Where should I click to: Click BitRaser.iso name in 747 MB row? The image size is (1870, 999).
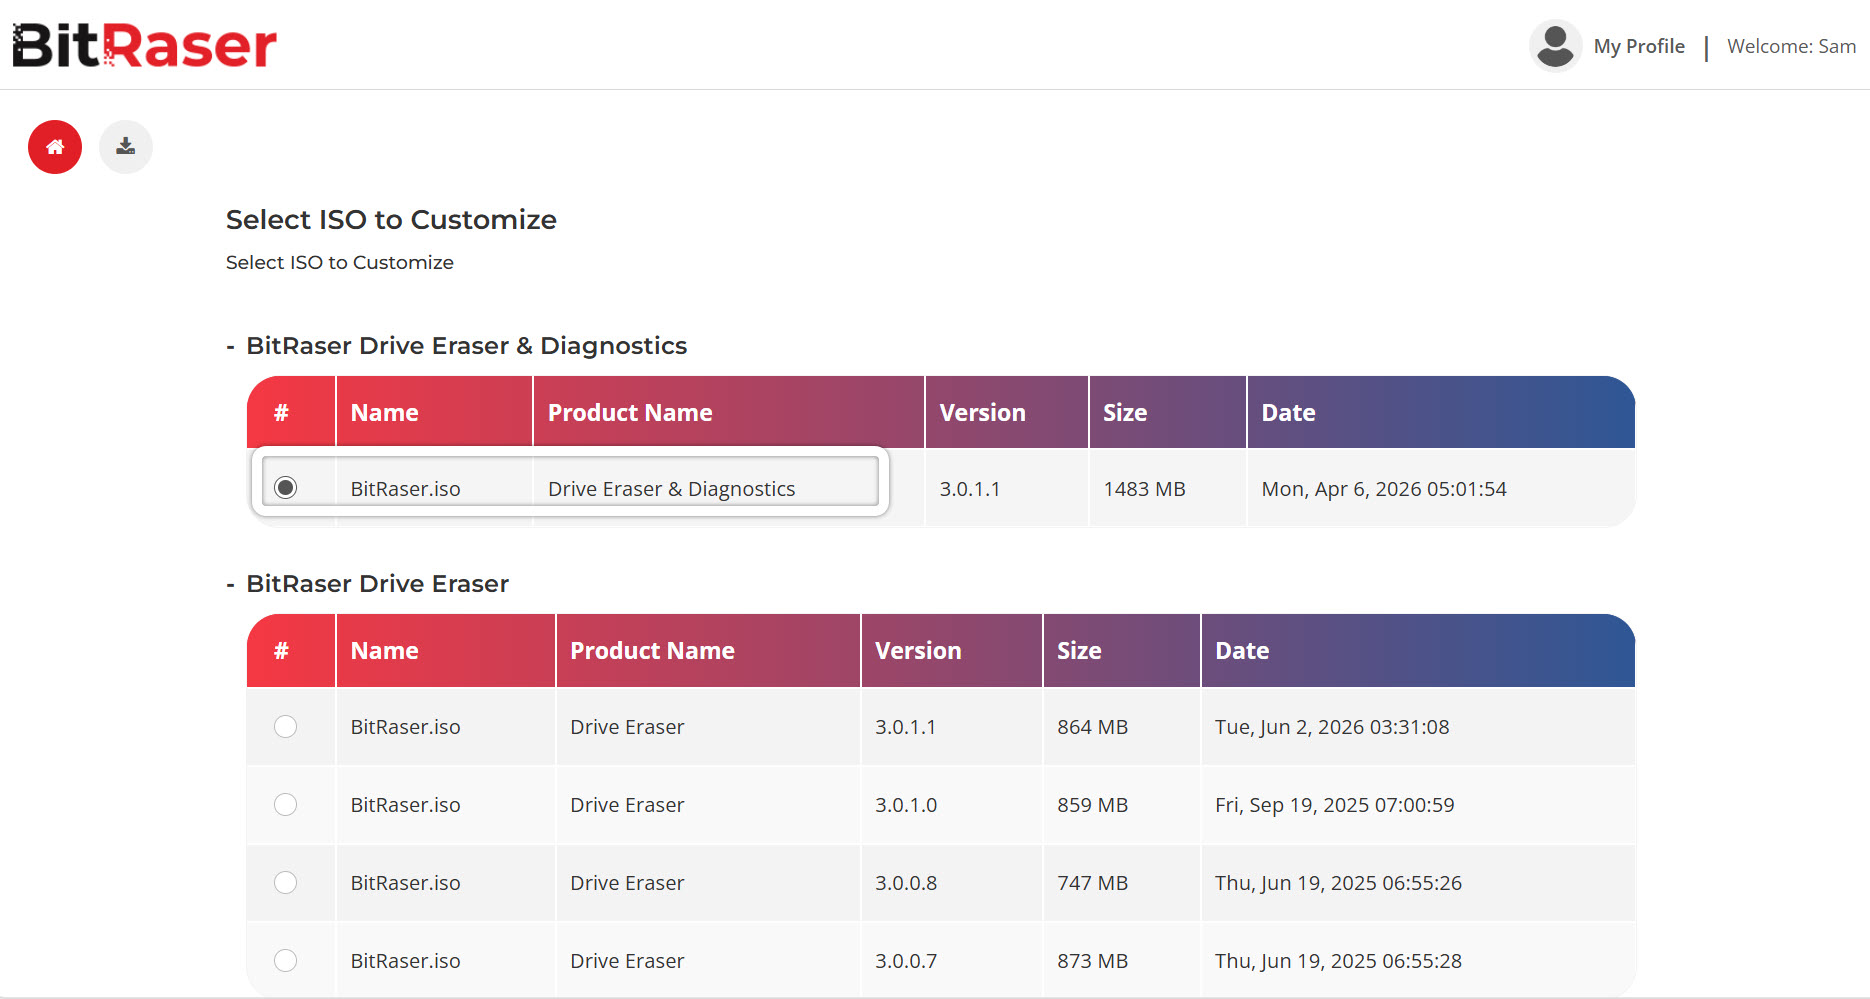tap(405, 883)
